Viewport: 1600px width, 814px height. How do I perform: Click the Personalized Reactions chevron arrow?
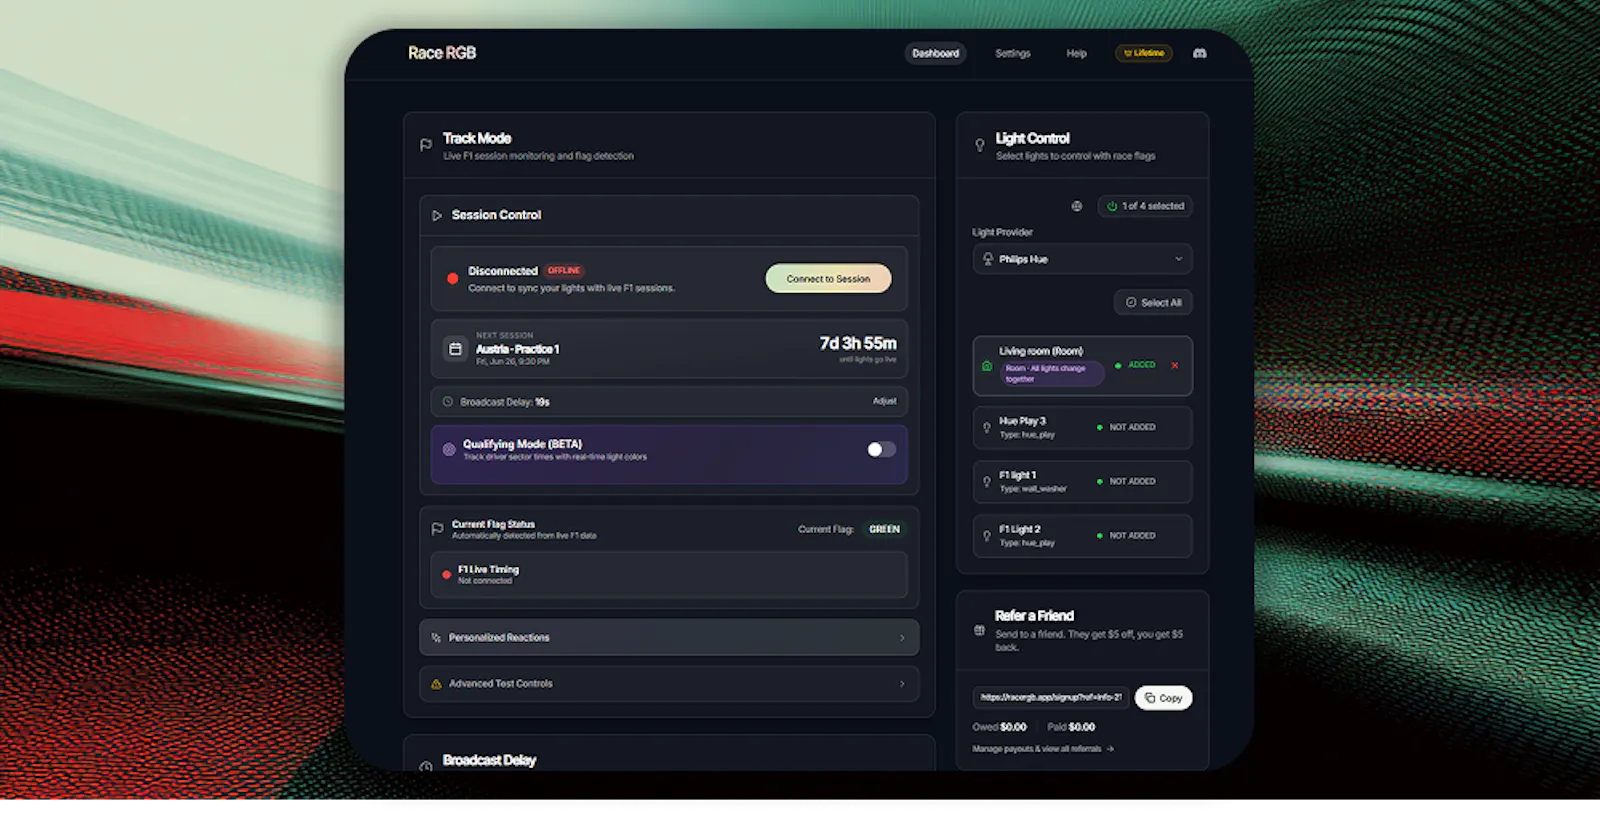click(902, 638)
